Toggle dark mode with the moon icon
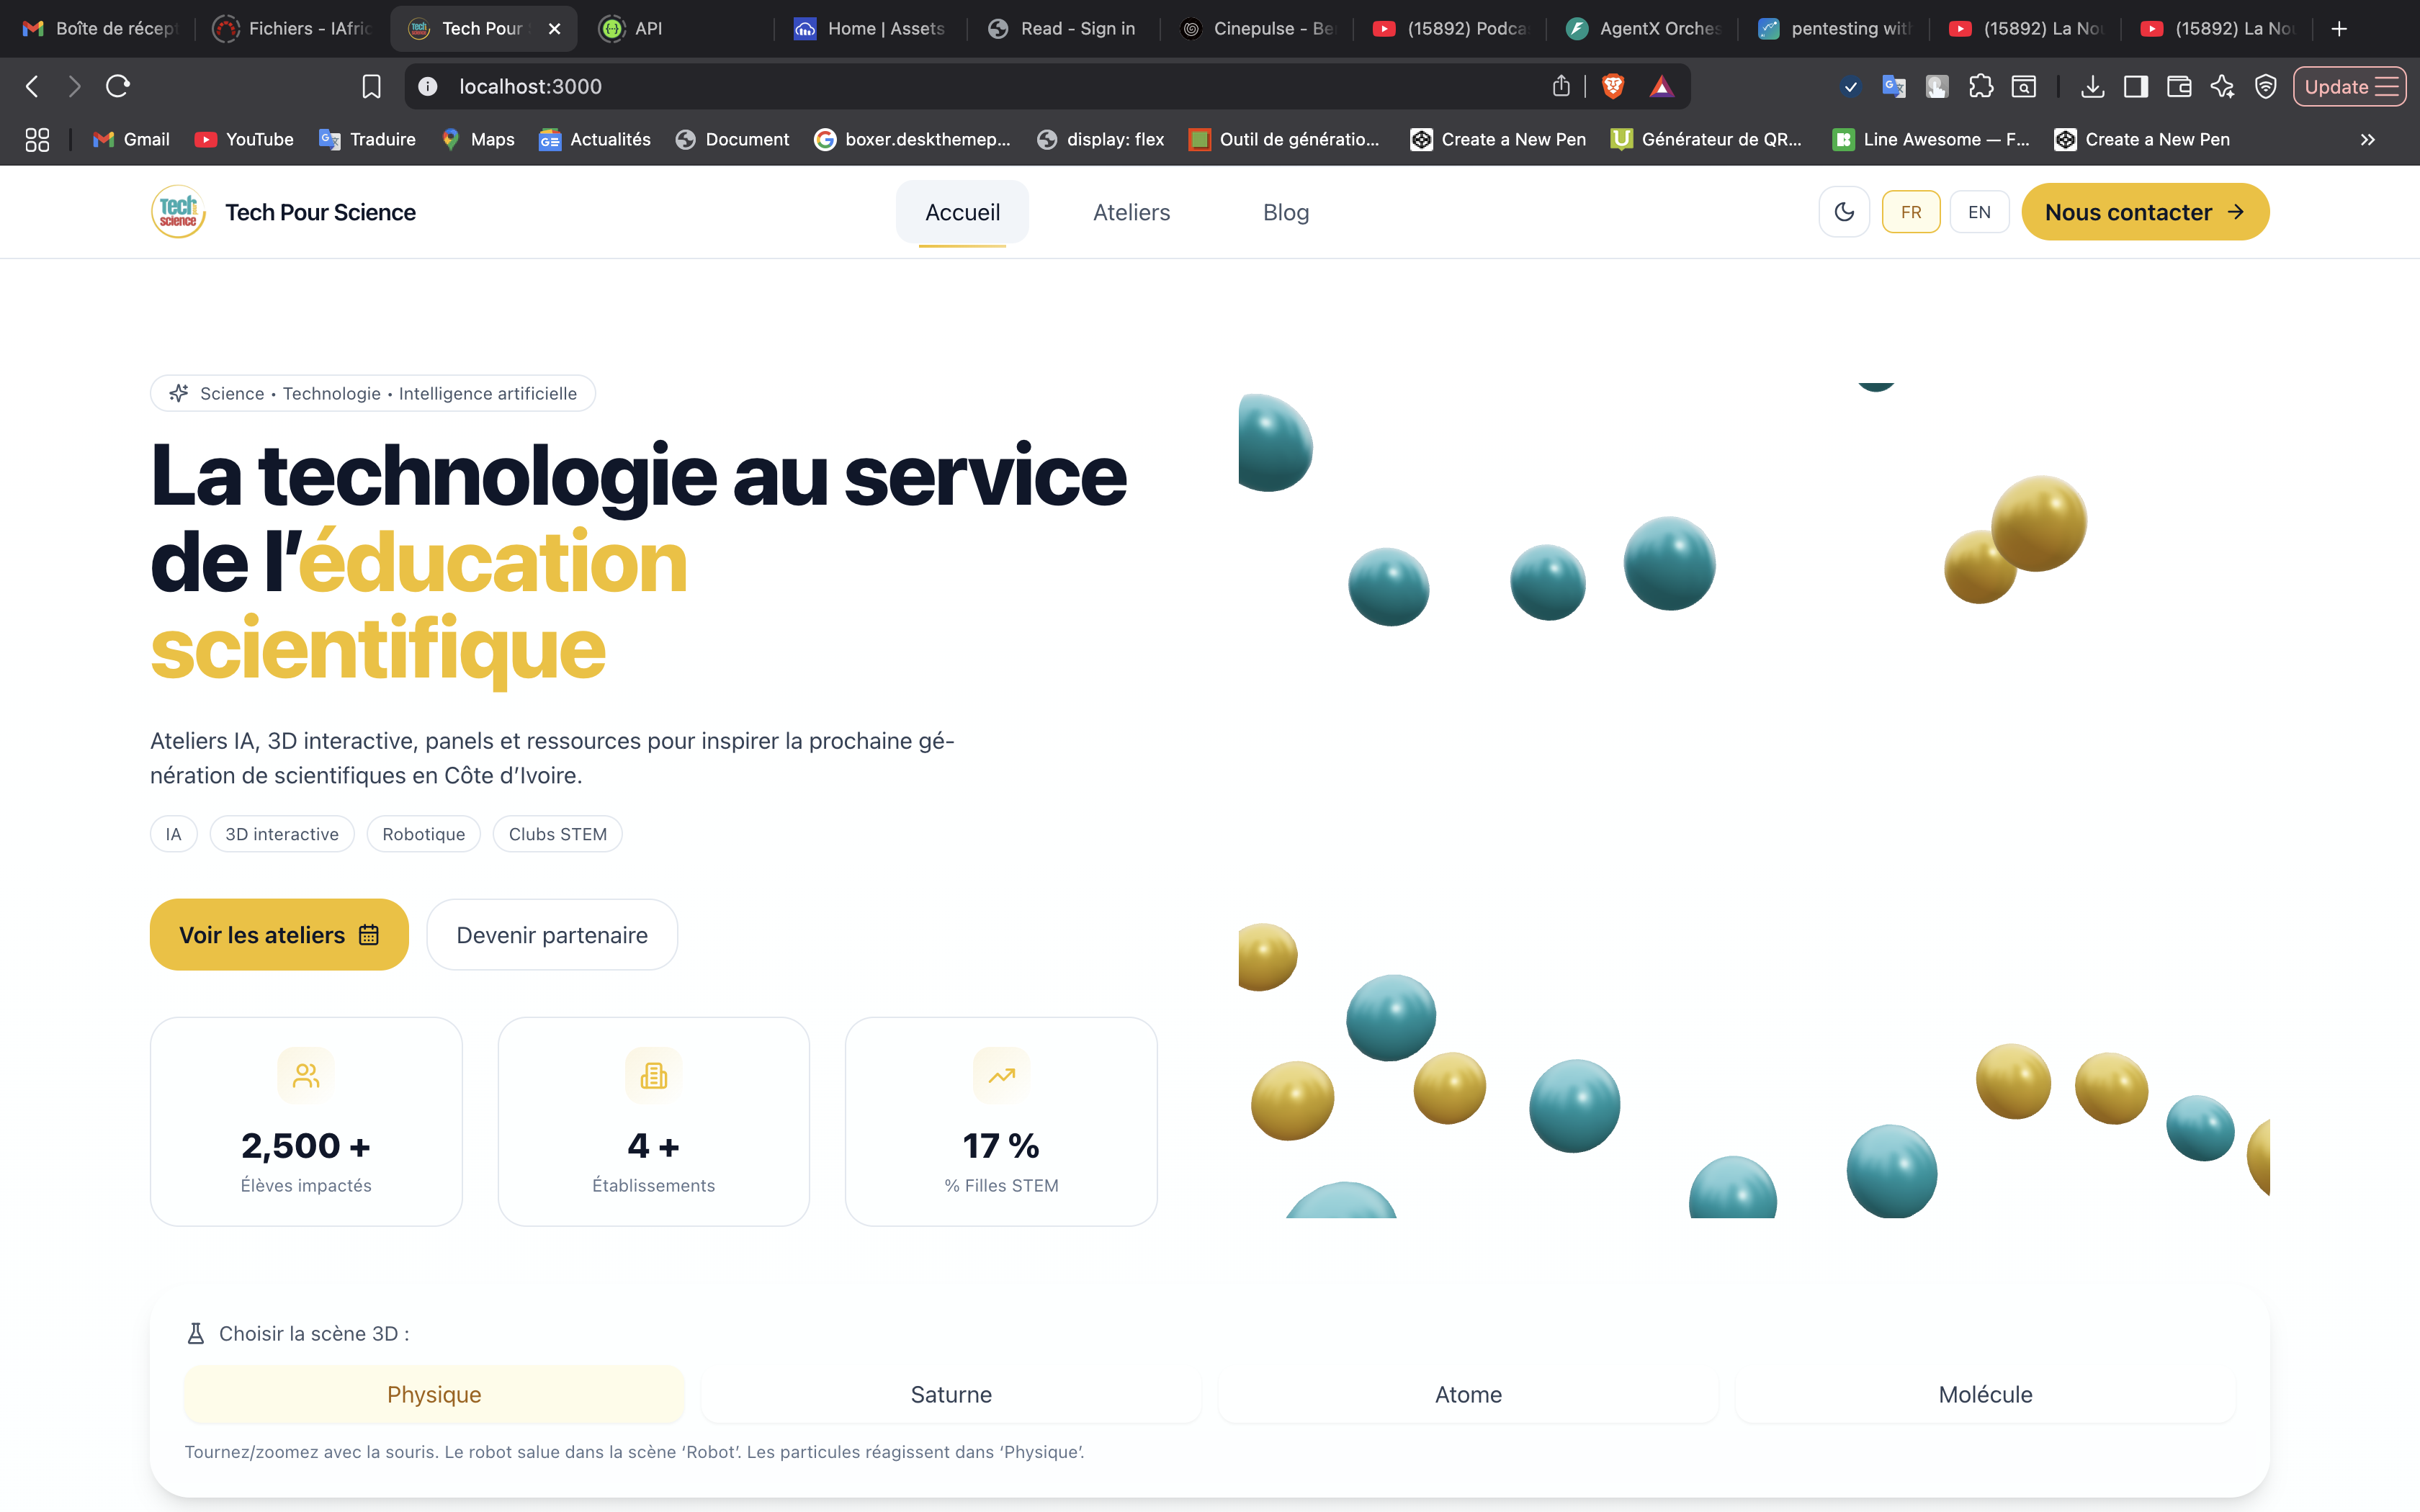 click(1844, 212)
